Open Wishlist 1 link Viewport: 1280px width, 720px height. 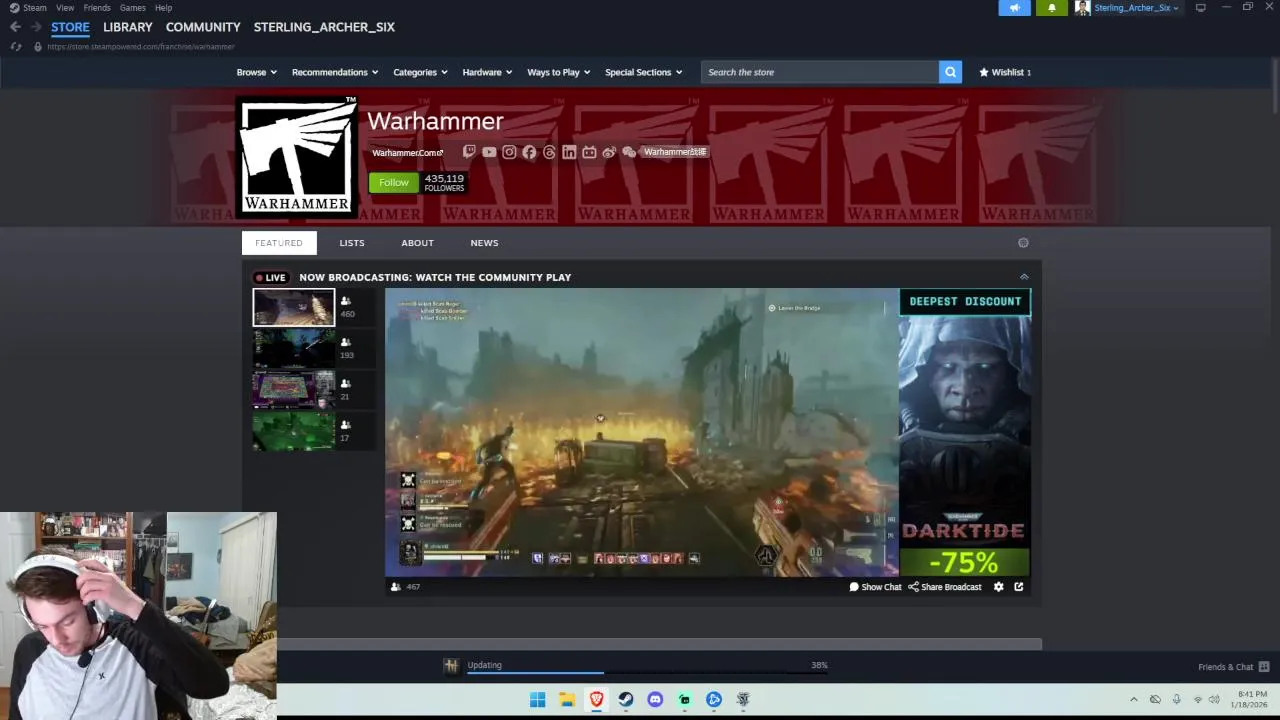1005,72
